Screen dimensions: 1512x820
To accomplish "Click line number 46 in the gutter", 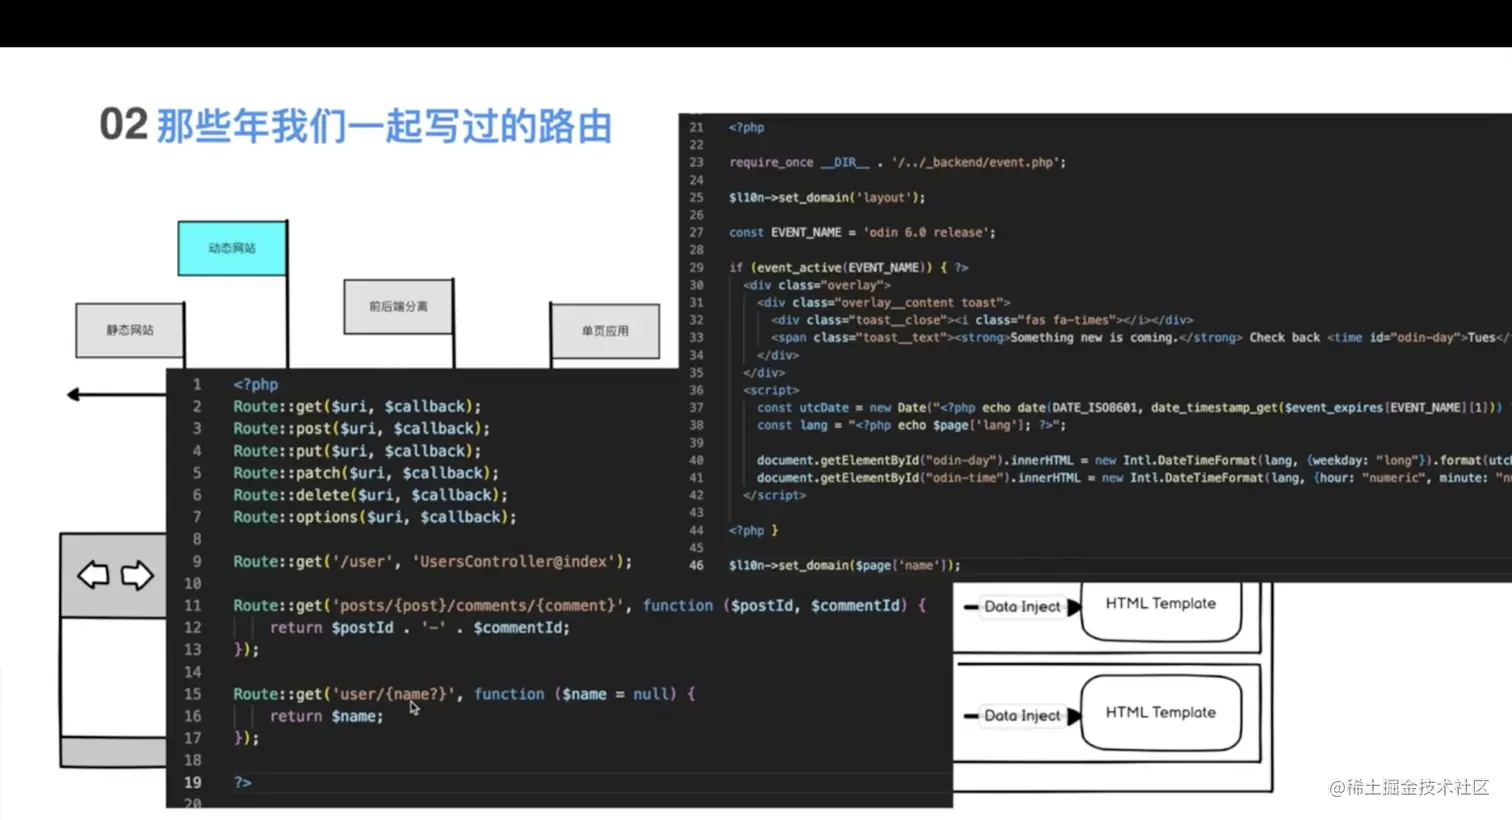I will pyautogui.click(x=696, y=565).
